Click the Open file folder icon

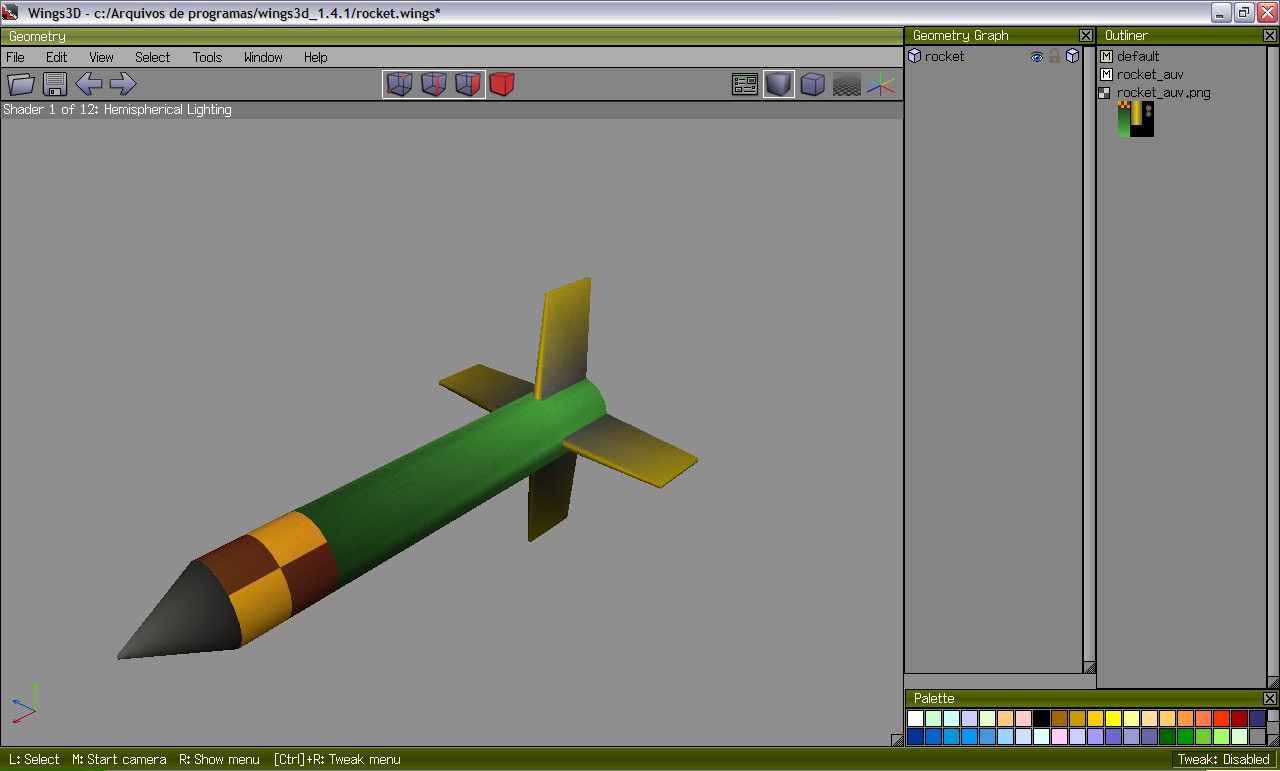click(21, 84)
